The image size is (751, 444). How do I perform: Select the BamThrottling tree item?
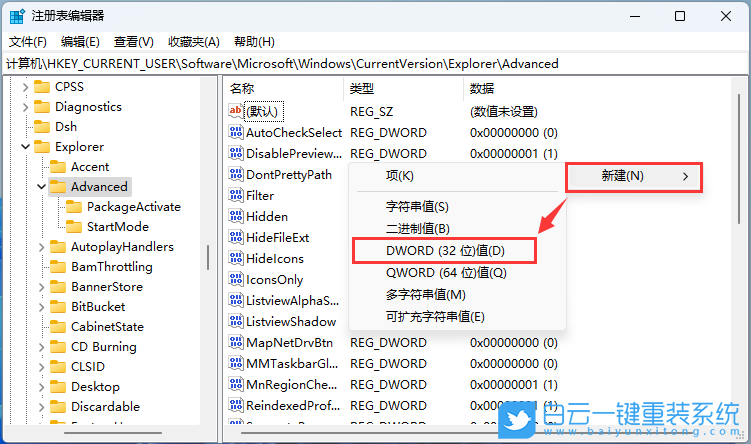112,267
